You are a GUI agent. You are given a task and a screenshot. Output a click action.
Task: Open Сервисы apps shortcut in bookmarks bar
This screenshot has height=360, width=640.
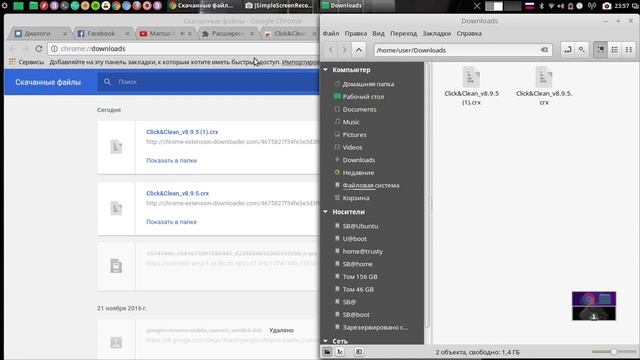(27, 62)
